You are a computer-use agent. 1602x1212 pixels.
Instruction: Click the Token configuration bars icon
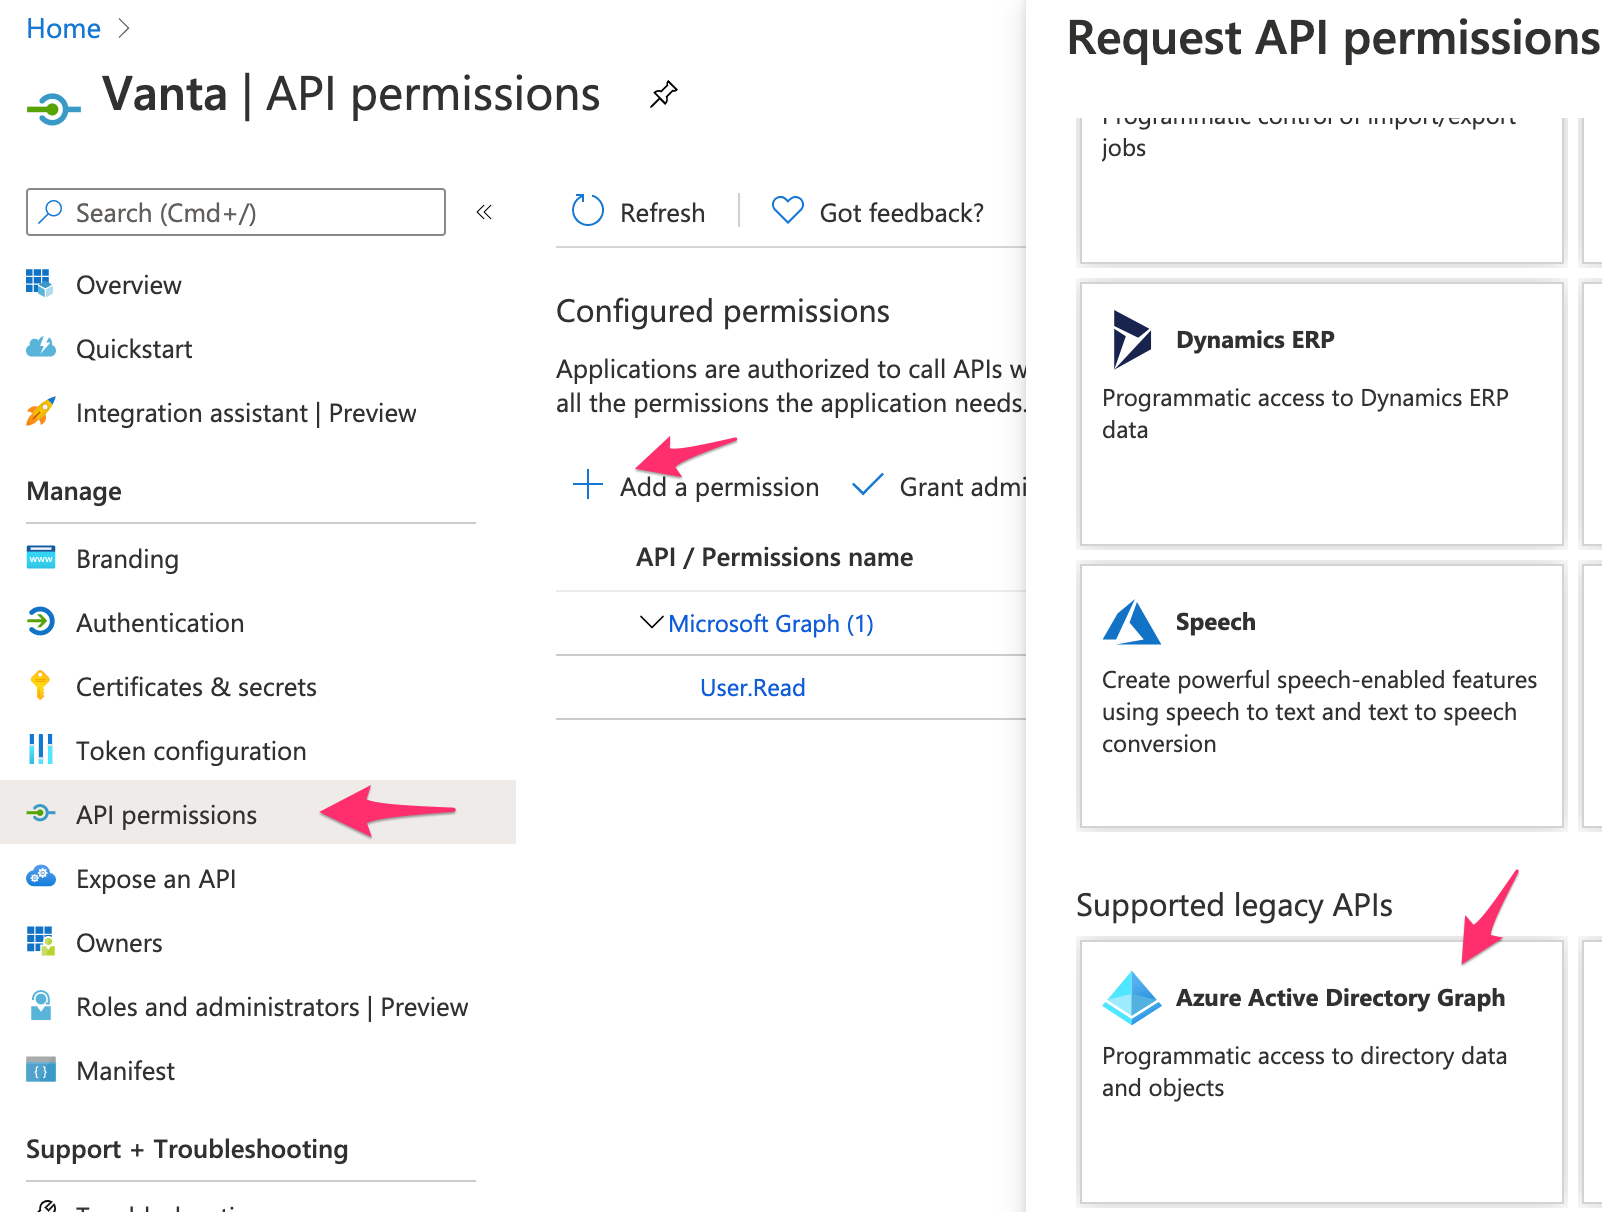click(x=41, y=749)
